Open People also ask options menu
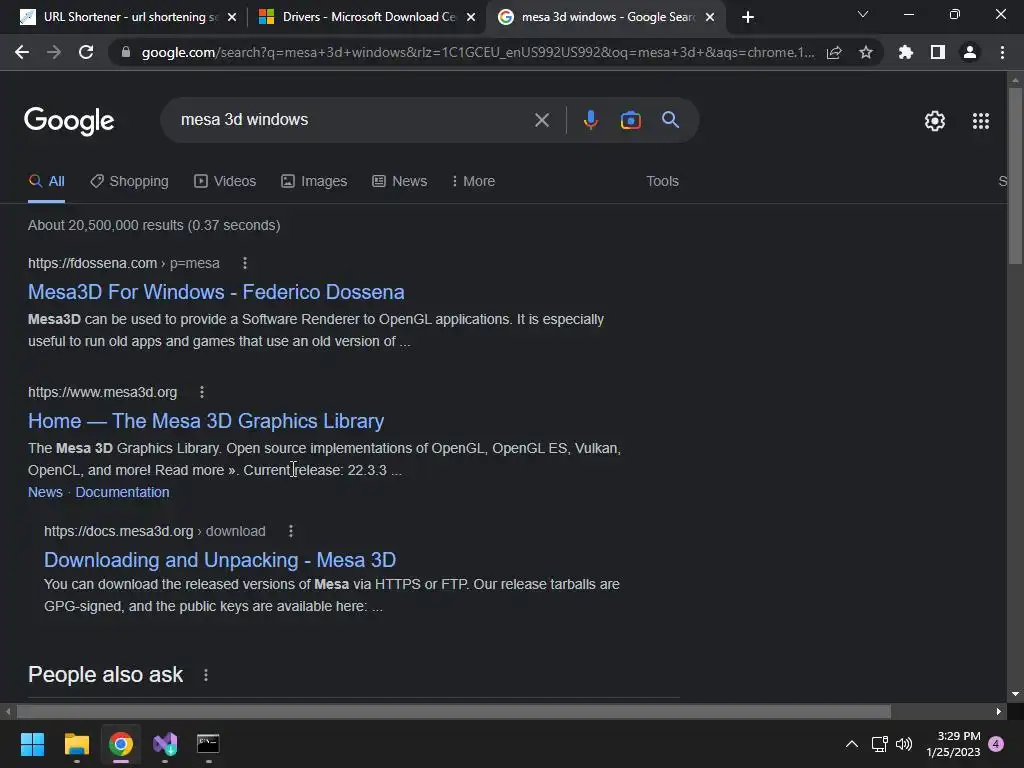1024x768 pixels. [x=206, y=675]
